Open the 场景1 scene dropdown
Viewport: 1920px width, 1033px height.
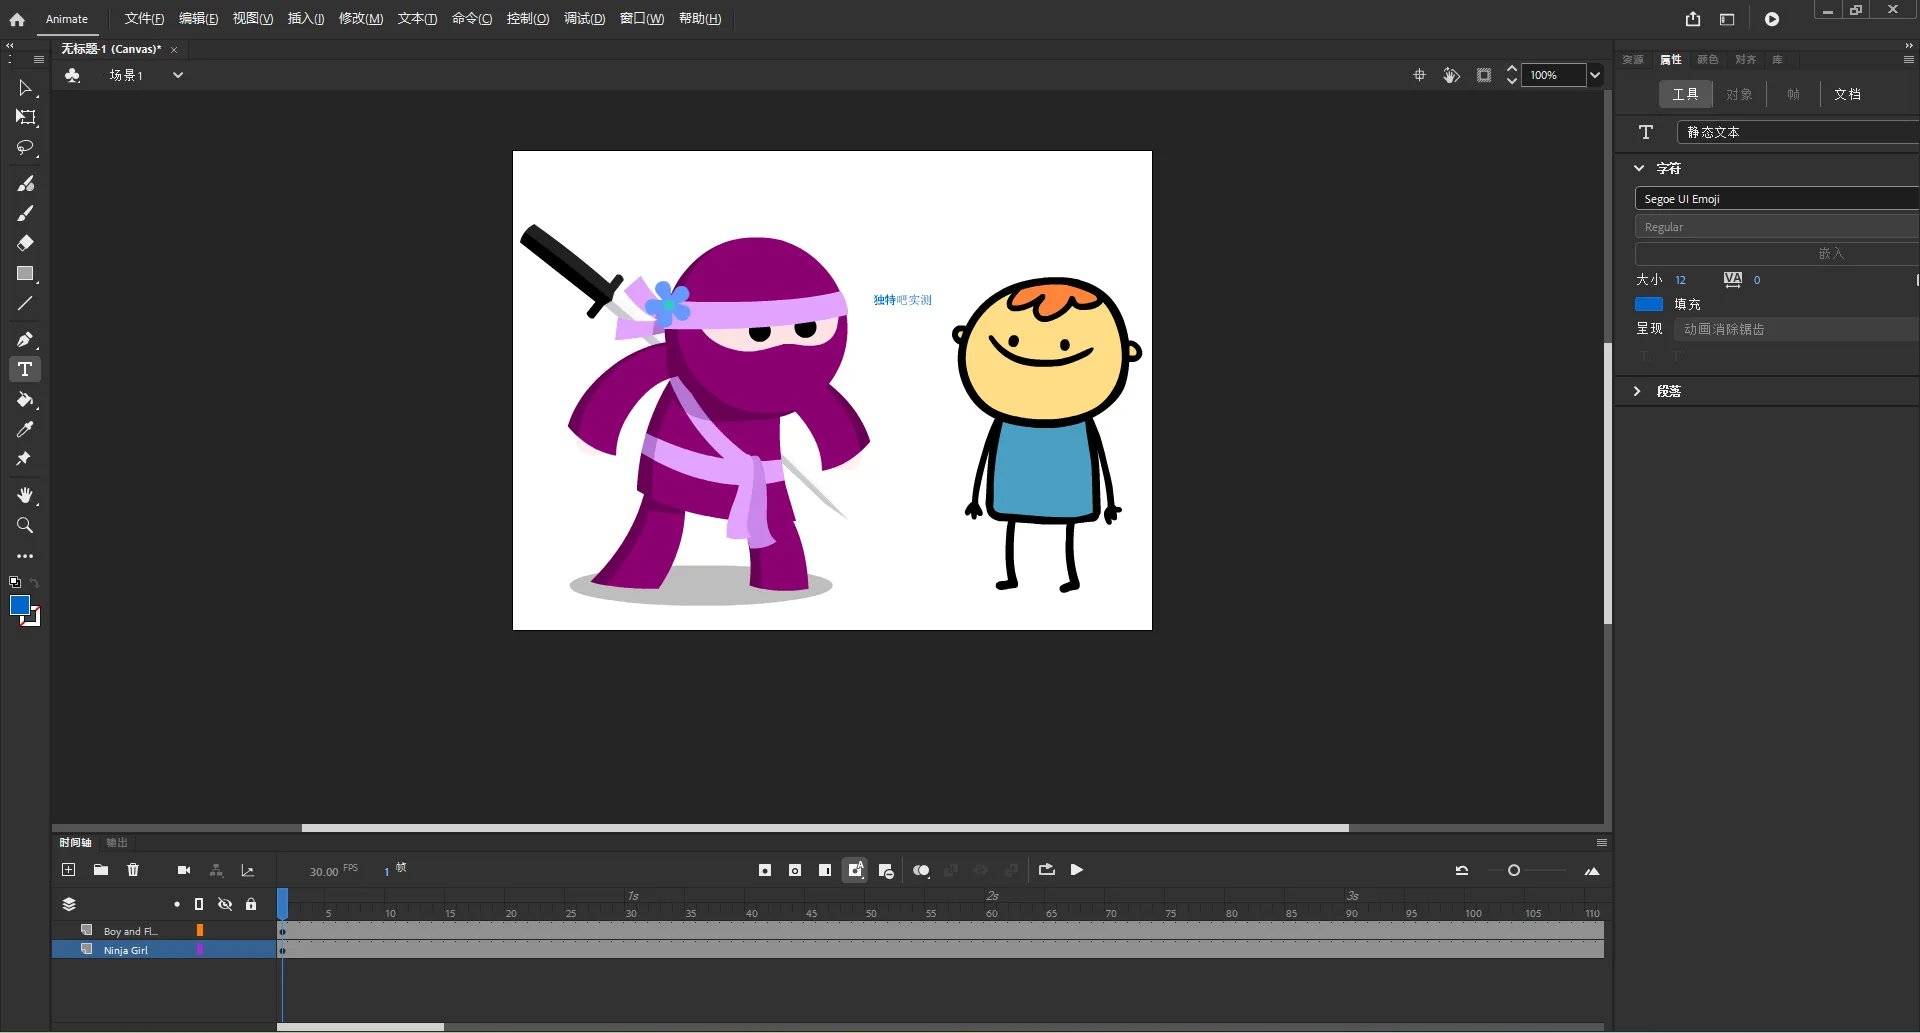pyautogui.click(x=179, y=75)
